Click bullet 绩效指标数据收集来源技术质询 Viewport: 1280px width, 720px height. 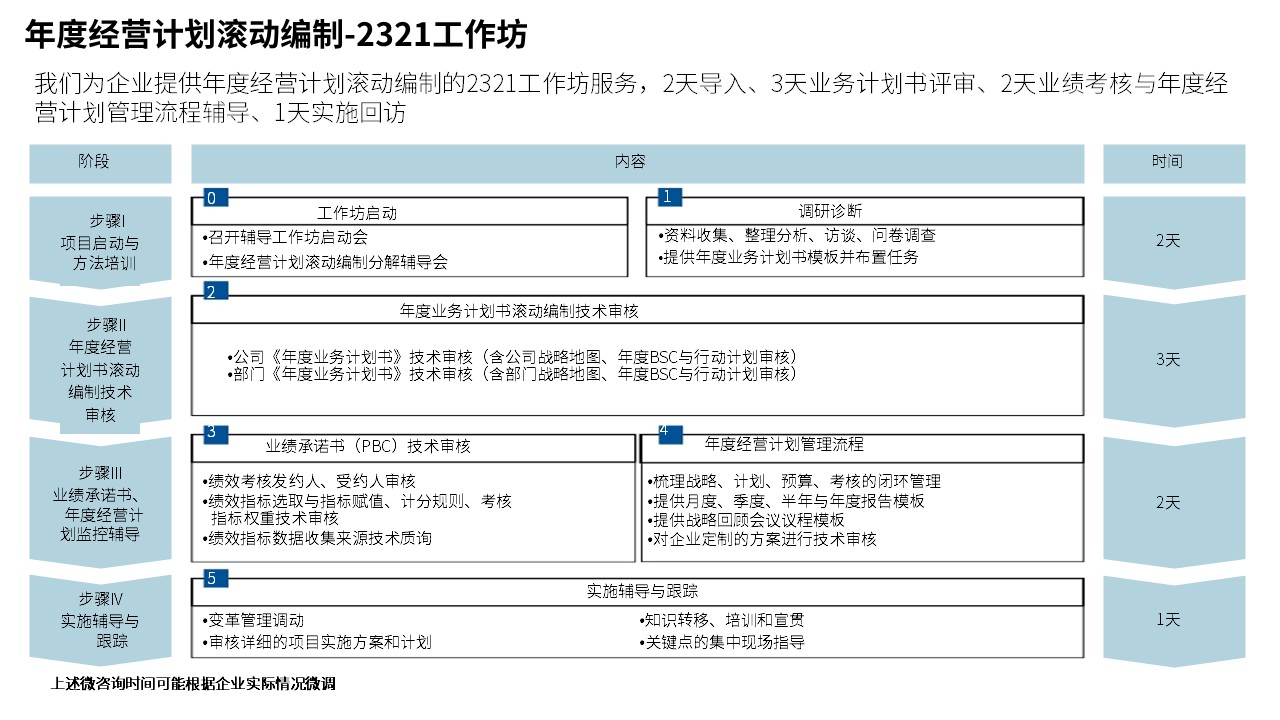pos(316,539)
